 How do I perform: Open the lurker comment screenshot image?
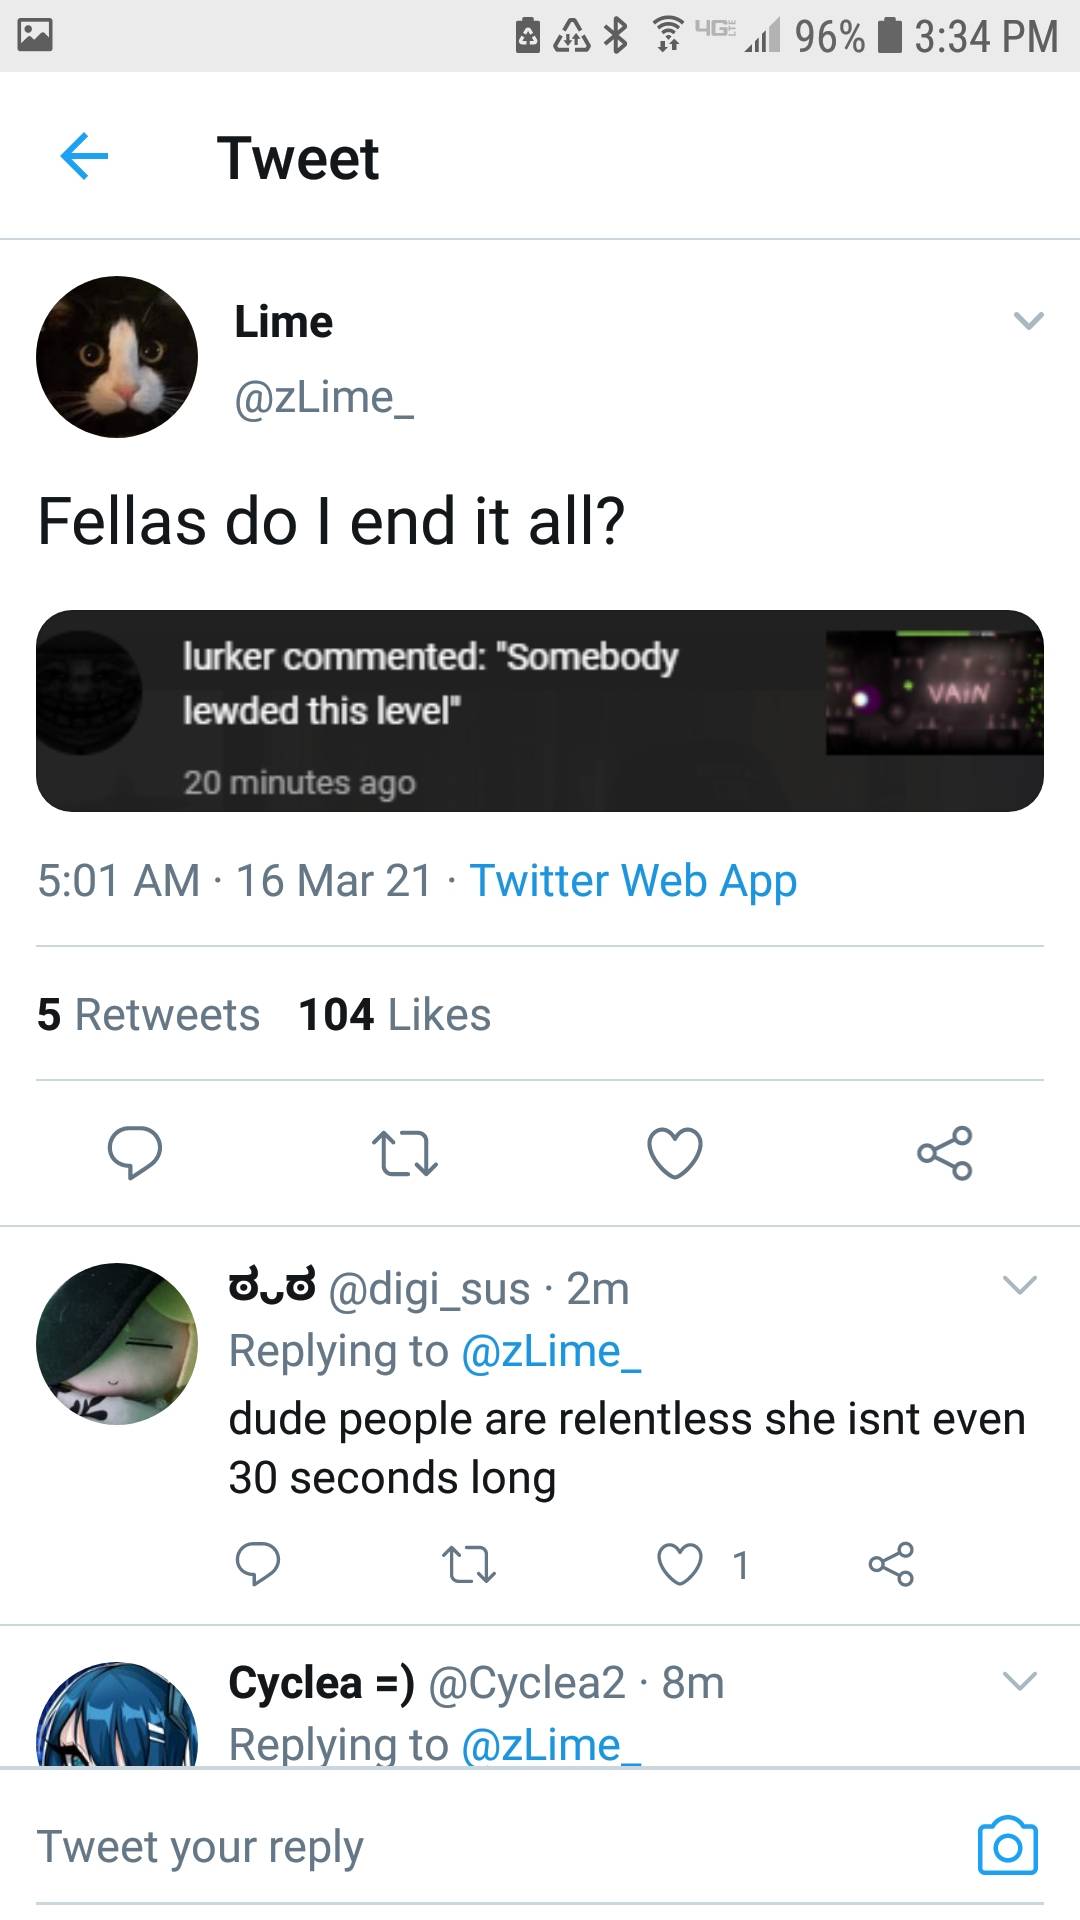(540, 710)
